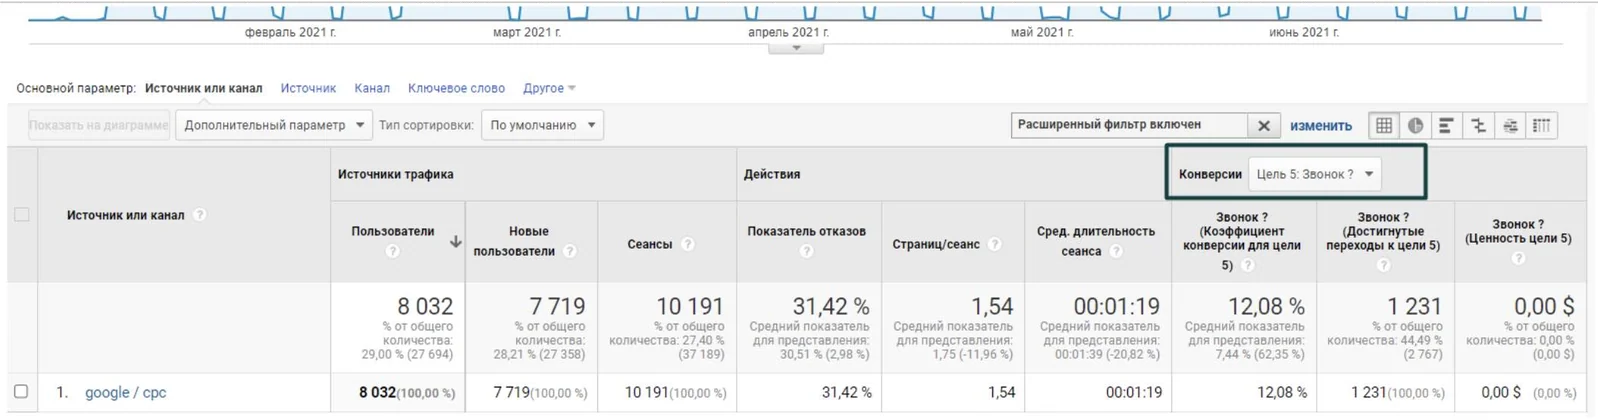The image size is (1598, 420).
Task: Select Ключевое слово primary dimension
Action: pyautogui.click(x=456, y=88)
